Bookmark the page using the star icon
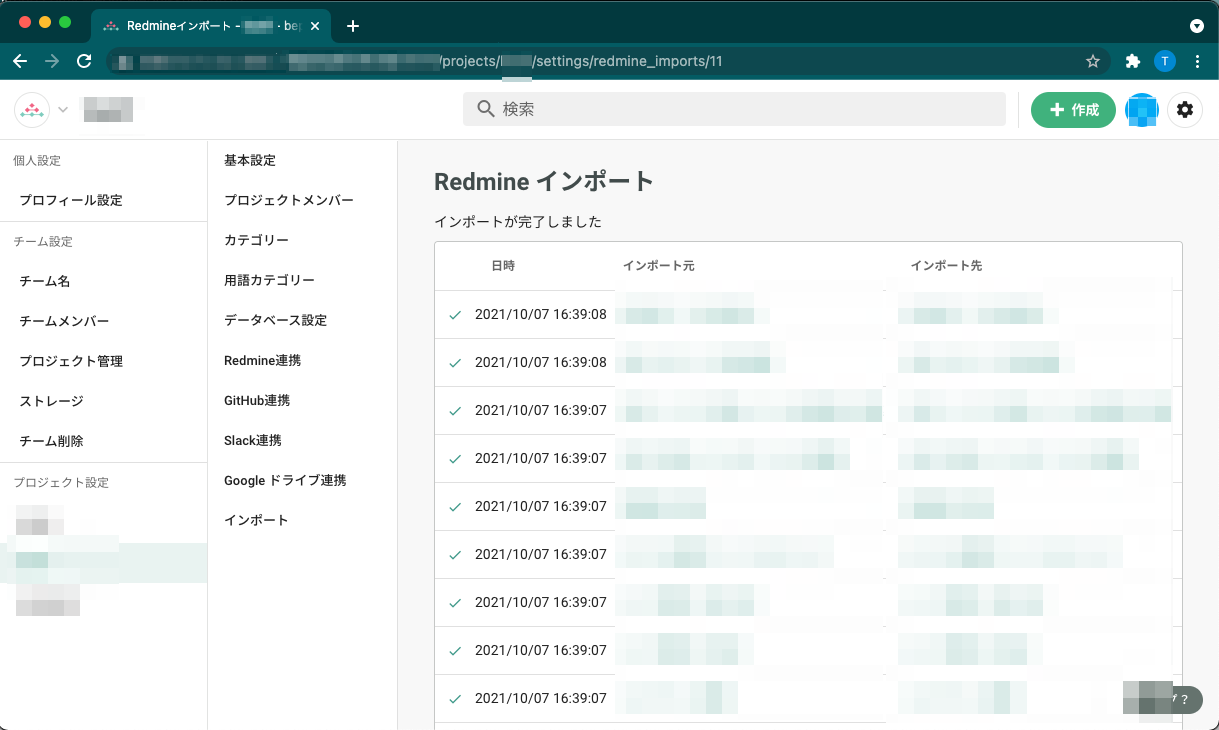 point(1093,61)
